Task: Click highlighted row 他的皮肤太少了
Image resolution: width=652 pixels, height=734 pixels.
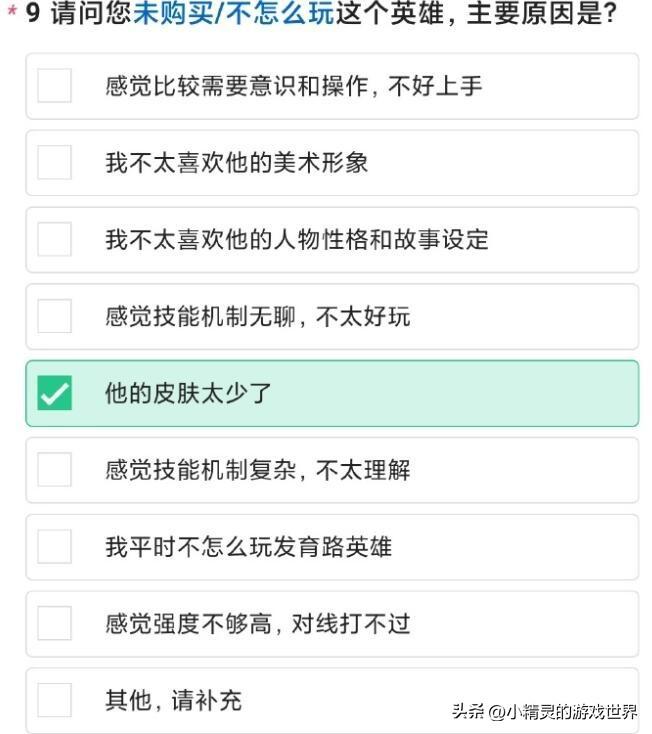Action: pyautogui.click(x=332, y=393)
